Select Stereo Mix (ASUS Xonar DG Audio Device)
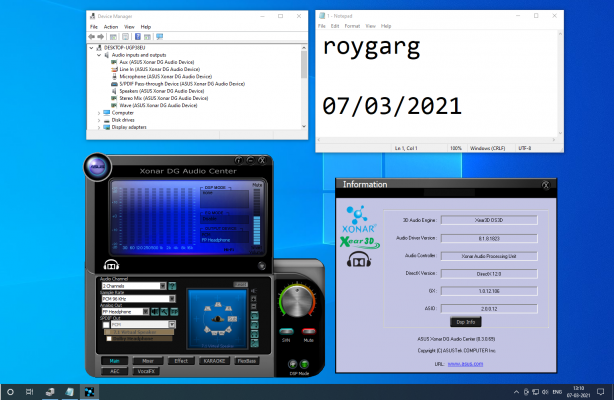This screenshot has width=614, height=400. (x=164, y=98)
